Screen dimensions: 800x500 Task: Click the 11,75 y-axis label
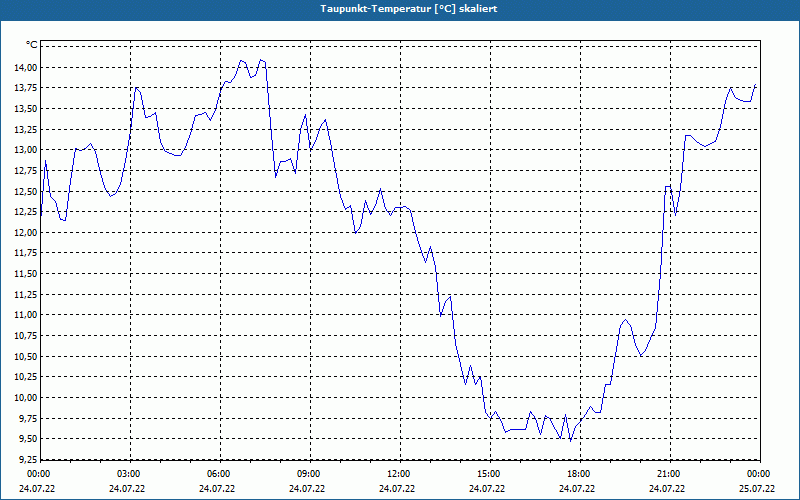tap(26, 253)
